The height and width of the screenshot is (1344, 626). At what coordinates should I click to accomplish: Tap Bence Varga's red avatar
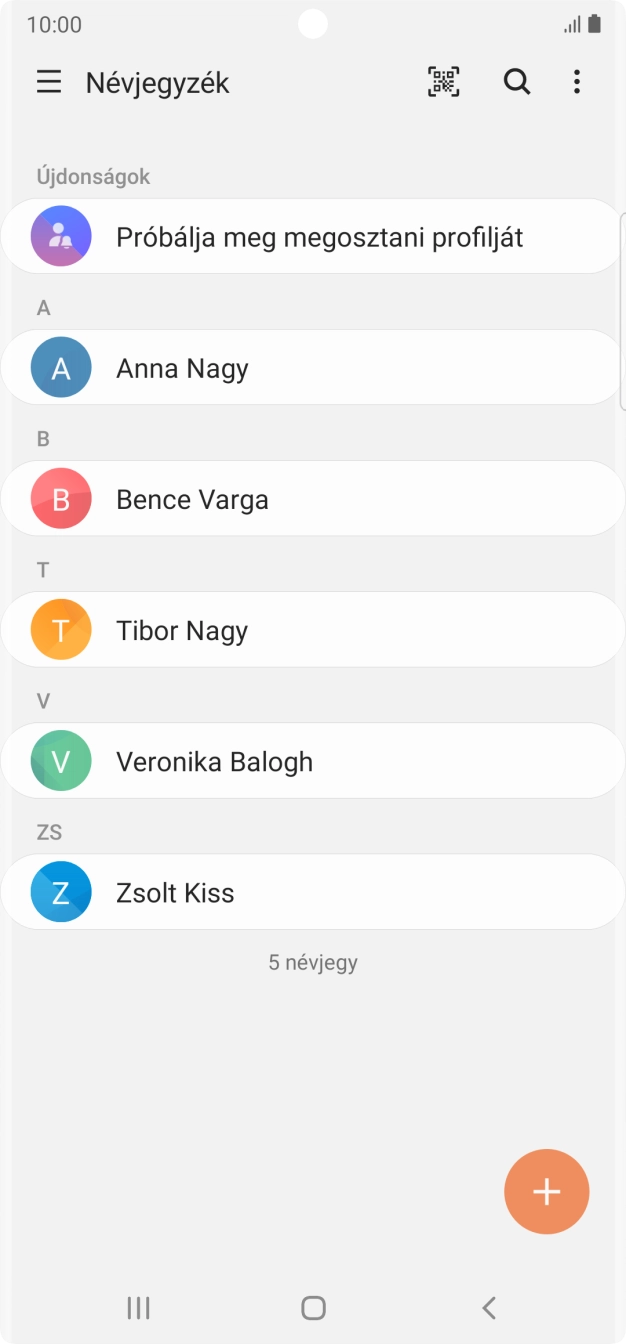61,499
